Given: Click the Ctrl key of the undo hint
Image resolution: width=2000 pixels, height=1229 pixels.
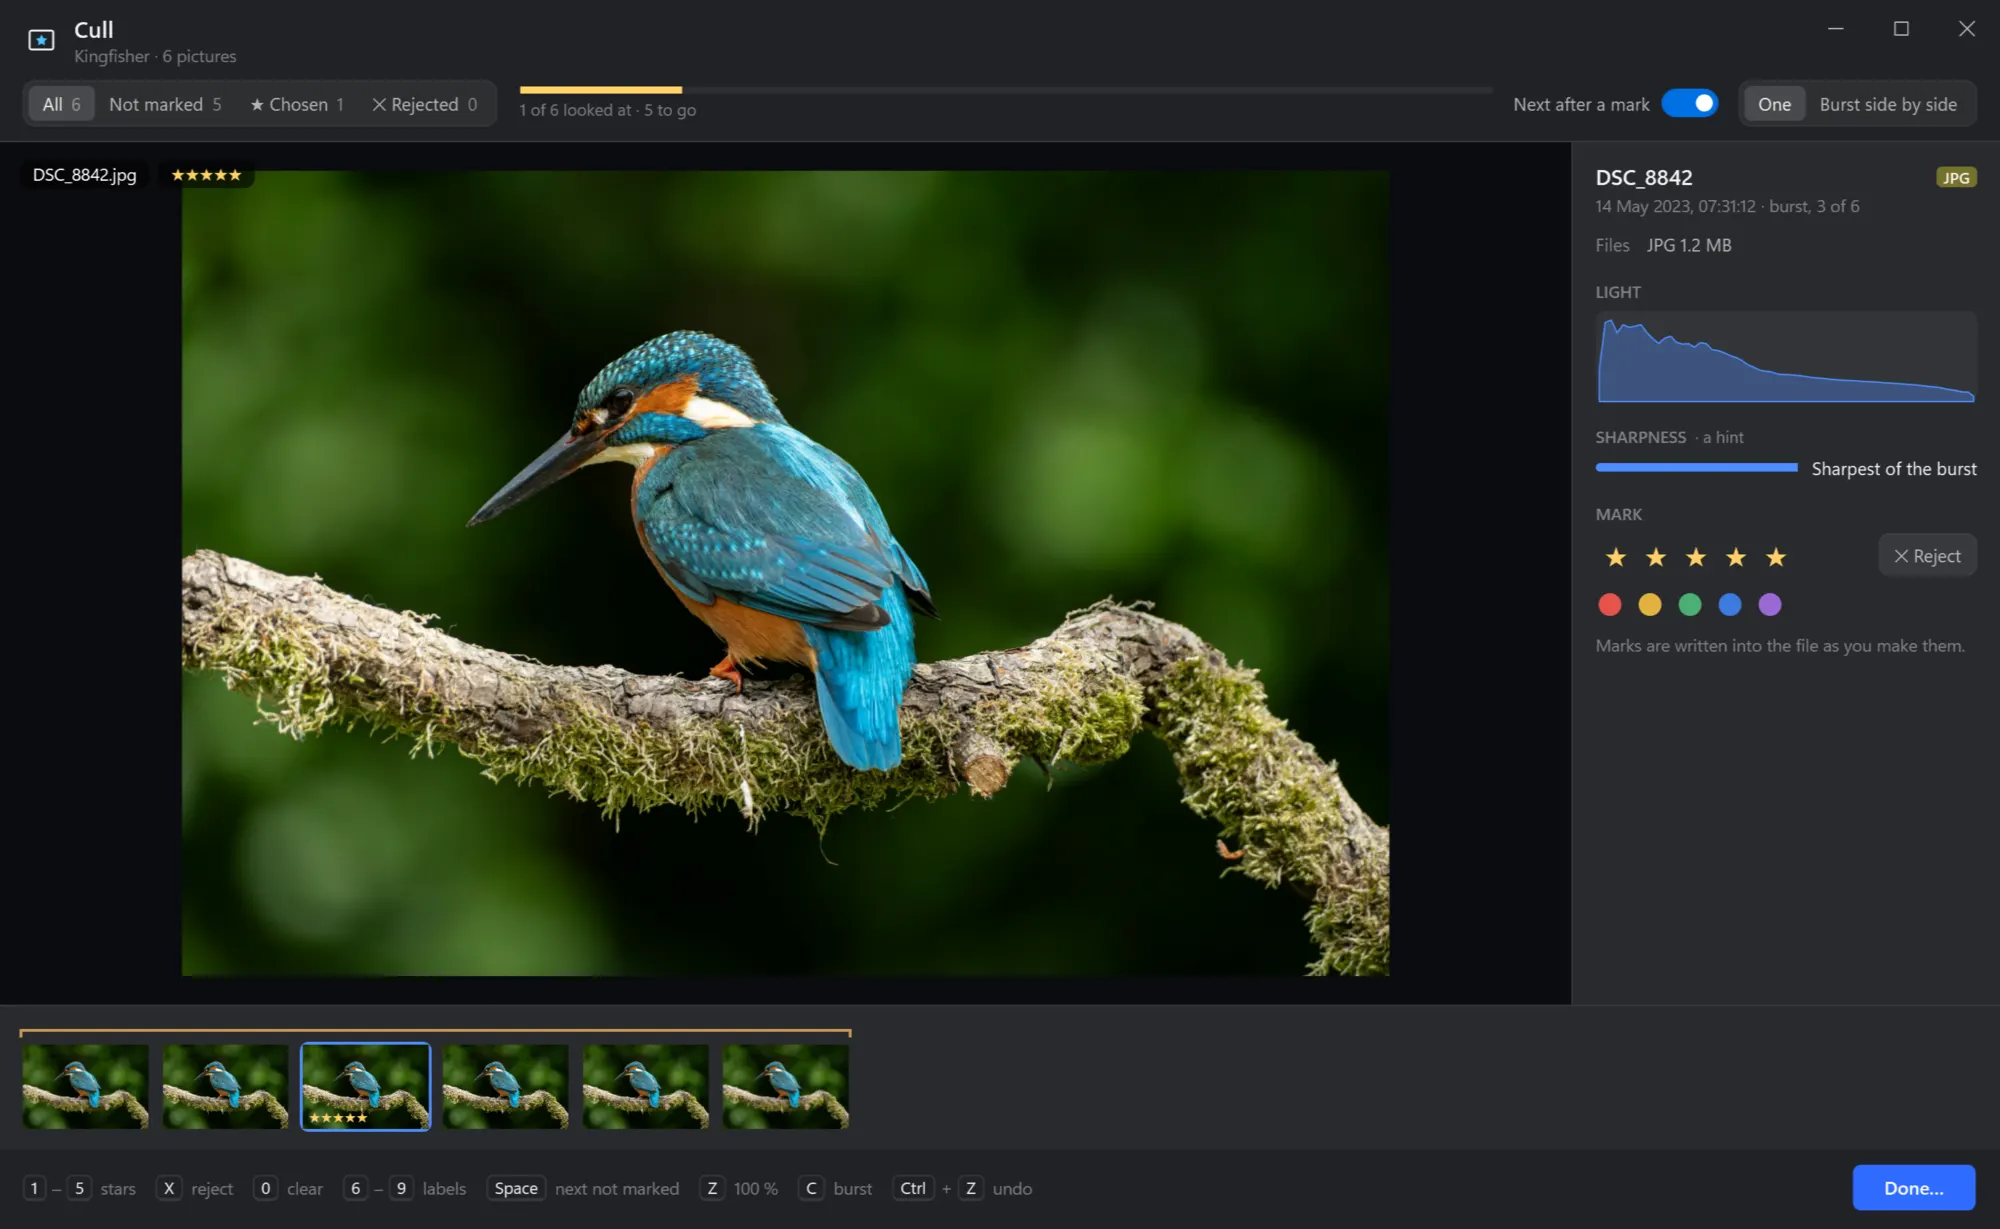Looking at the screenshot, I should point(913,1188).
